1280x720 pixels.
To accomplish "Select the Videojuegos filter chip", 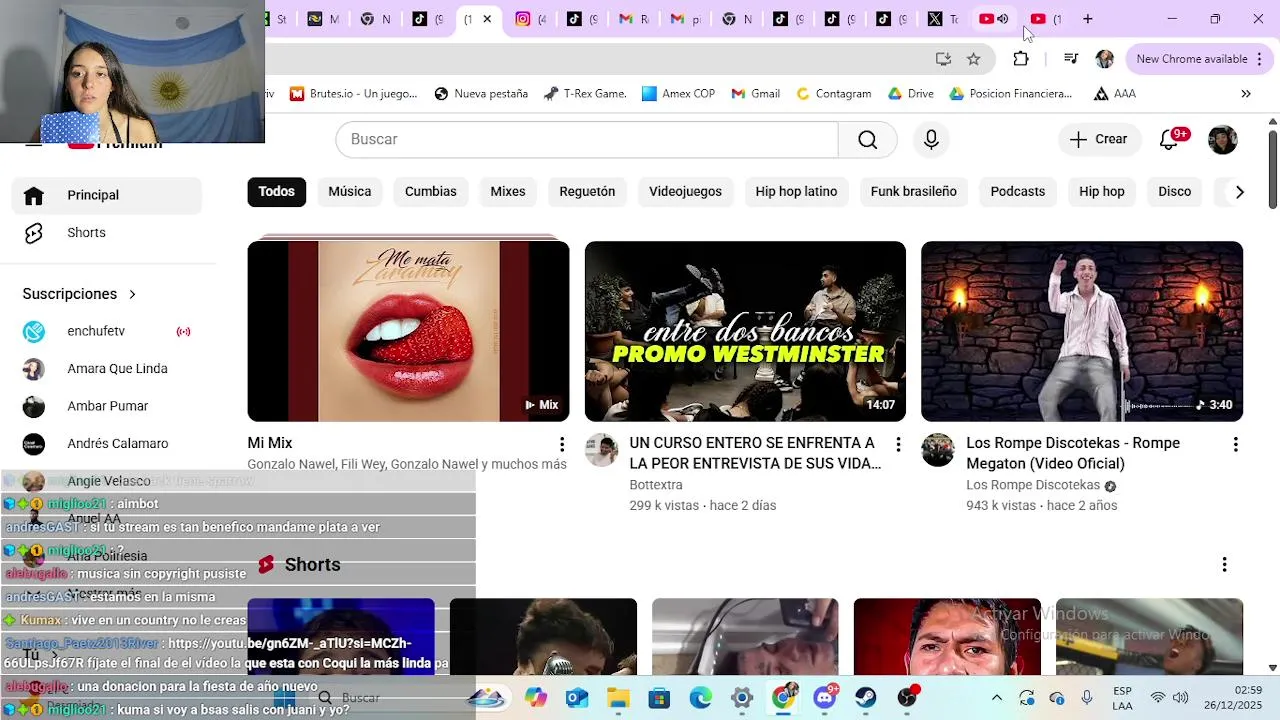I will [685, 192].
